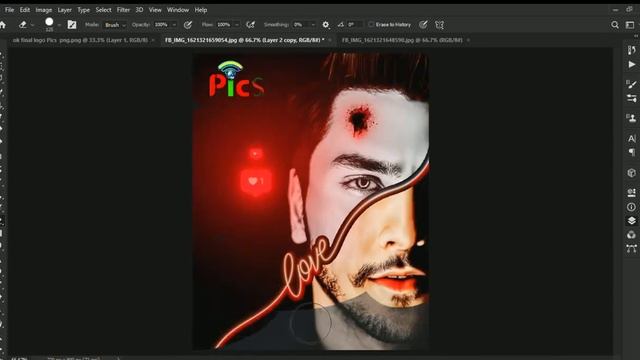The image size is (640, 360).
Task: Close the FB_IMG_1621321659054.jpg tab
Action: [330, 40]
